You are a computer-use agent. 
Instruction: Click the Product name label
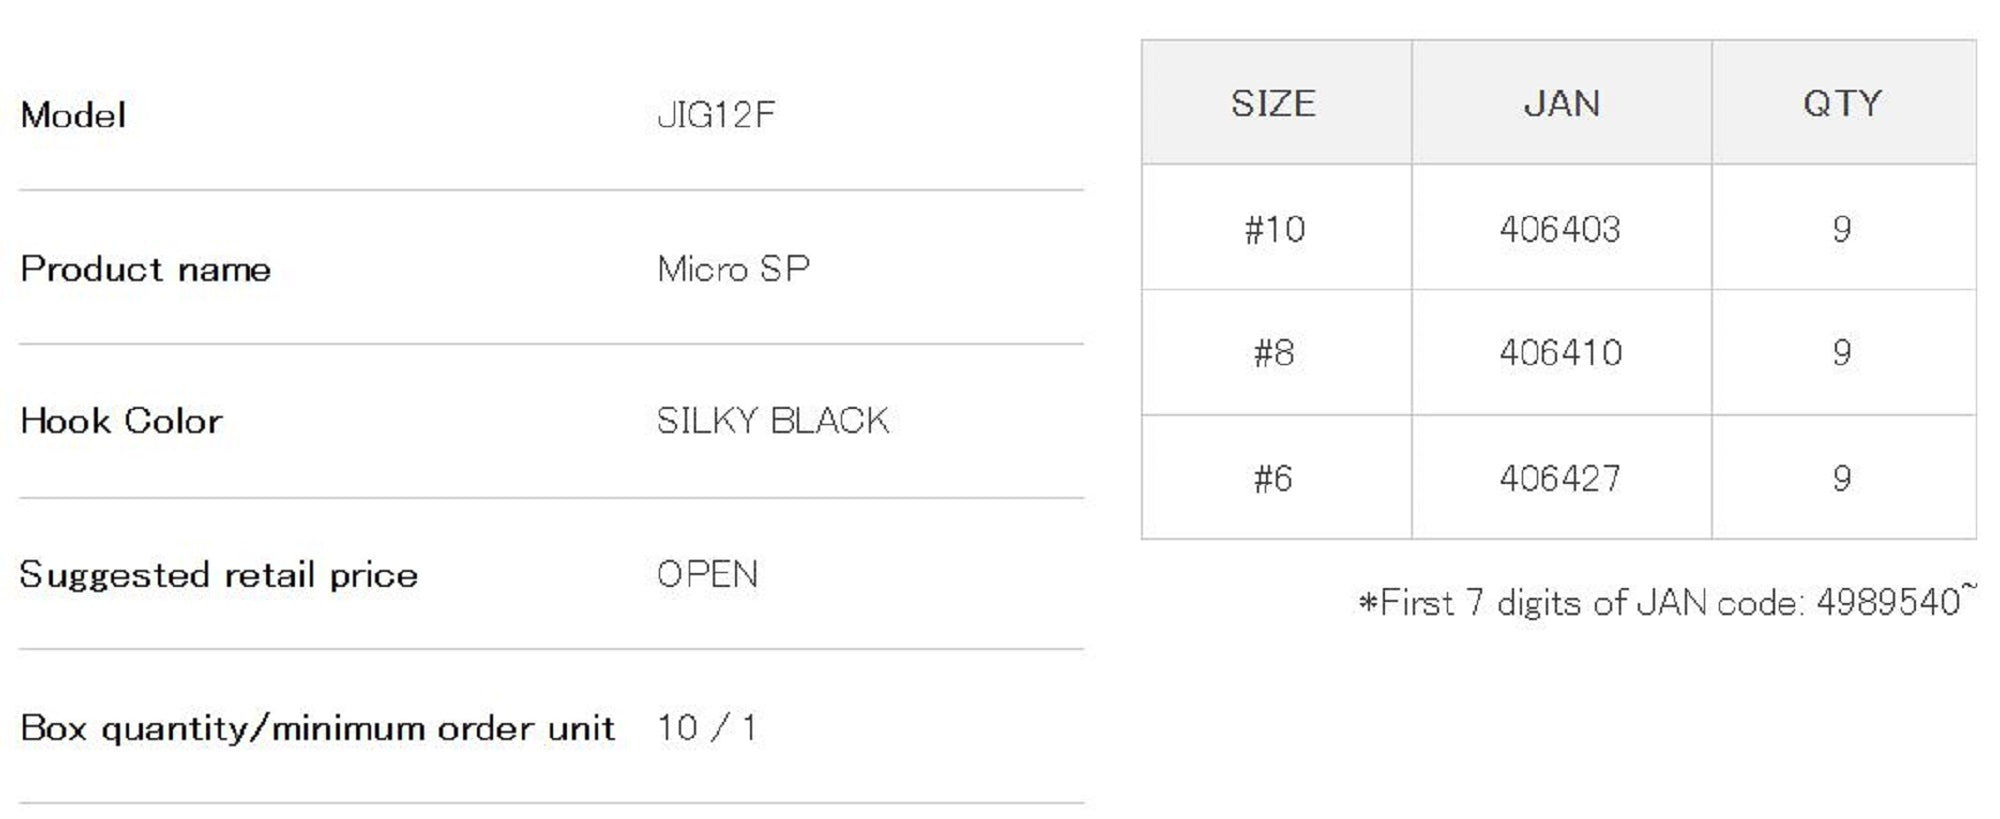(145, 269)
